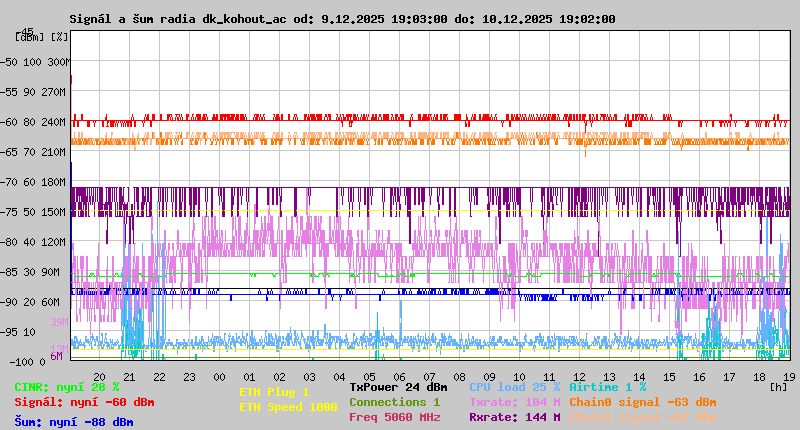This screenshot has height=430, width=800.
Task: Click the yellow ETH Plug 1 legend
Action: coord(274,392)
